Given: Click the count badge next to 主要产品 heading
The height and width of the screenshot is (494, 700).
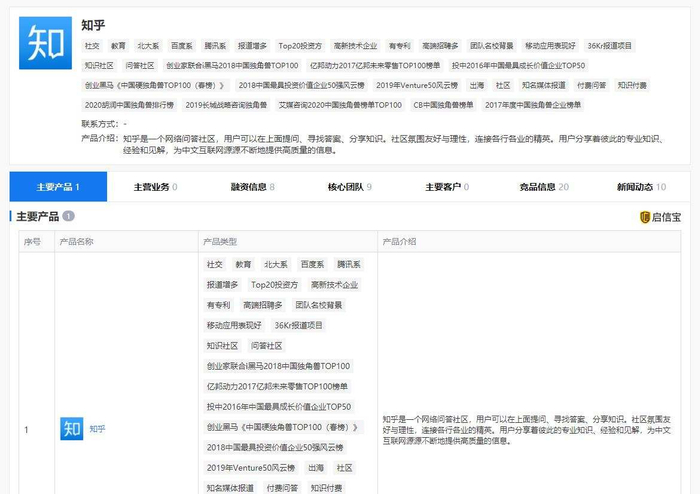Looking at the screenshot, I should 68,216.
